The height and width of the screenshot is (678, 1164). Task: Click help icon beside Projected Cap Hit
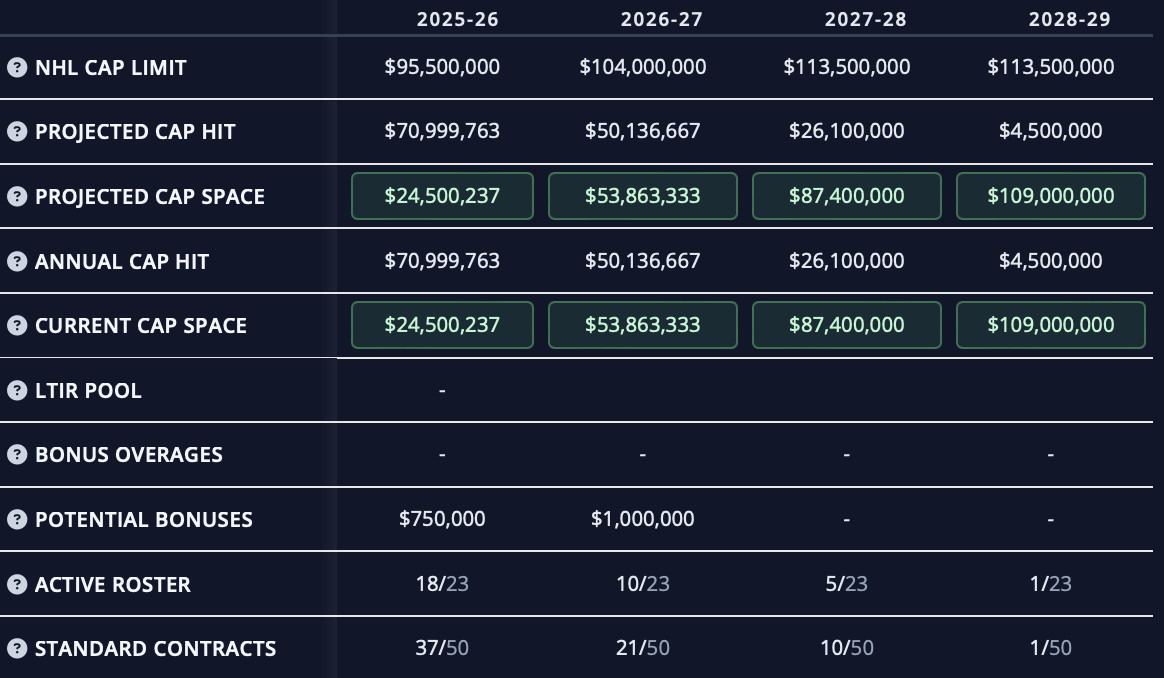click(16, 132)
